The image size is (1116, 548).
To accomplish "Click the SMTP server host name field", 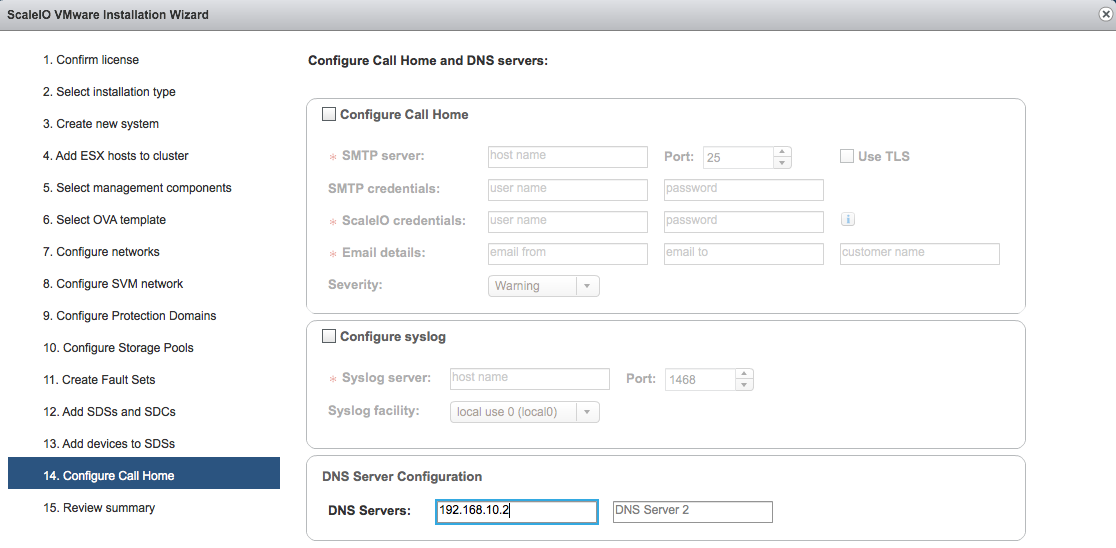I will point(567,157).
